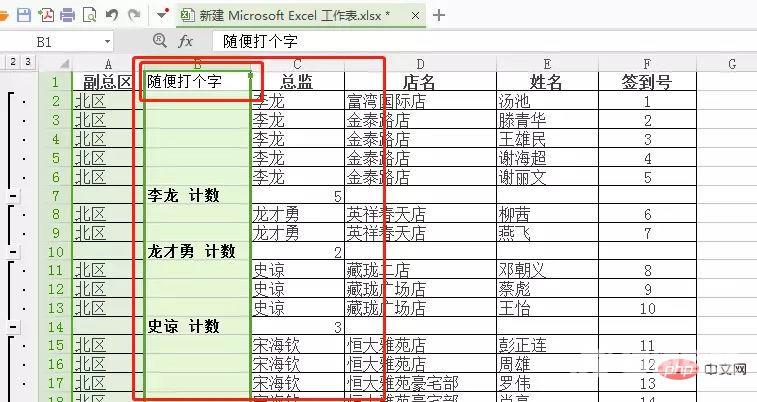The height and width of the screenshot is (402, 757).
Task: Click the Redo arrow icon
Action: 133,15
